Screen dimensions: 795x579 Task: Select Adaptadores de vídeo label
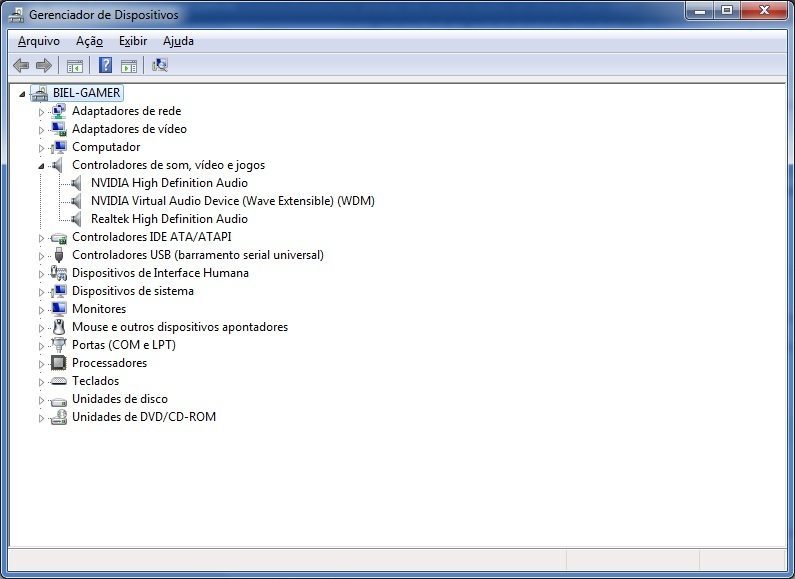129,129
